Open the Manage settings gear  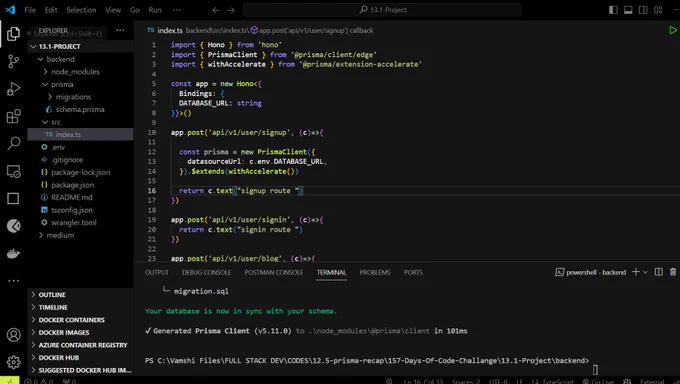[13, 361]
